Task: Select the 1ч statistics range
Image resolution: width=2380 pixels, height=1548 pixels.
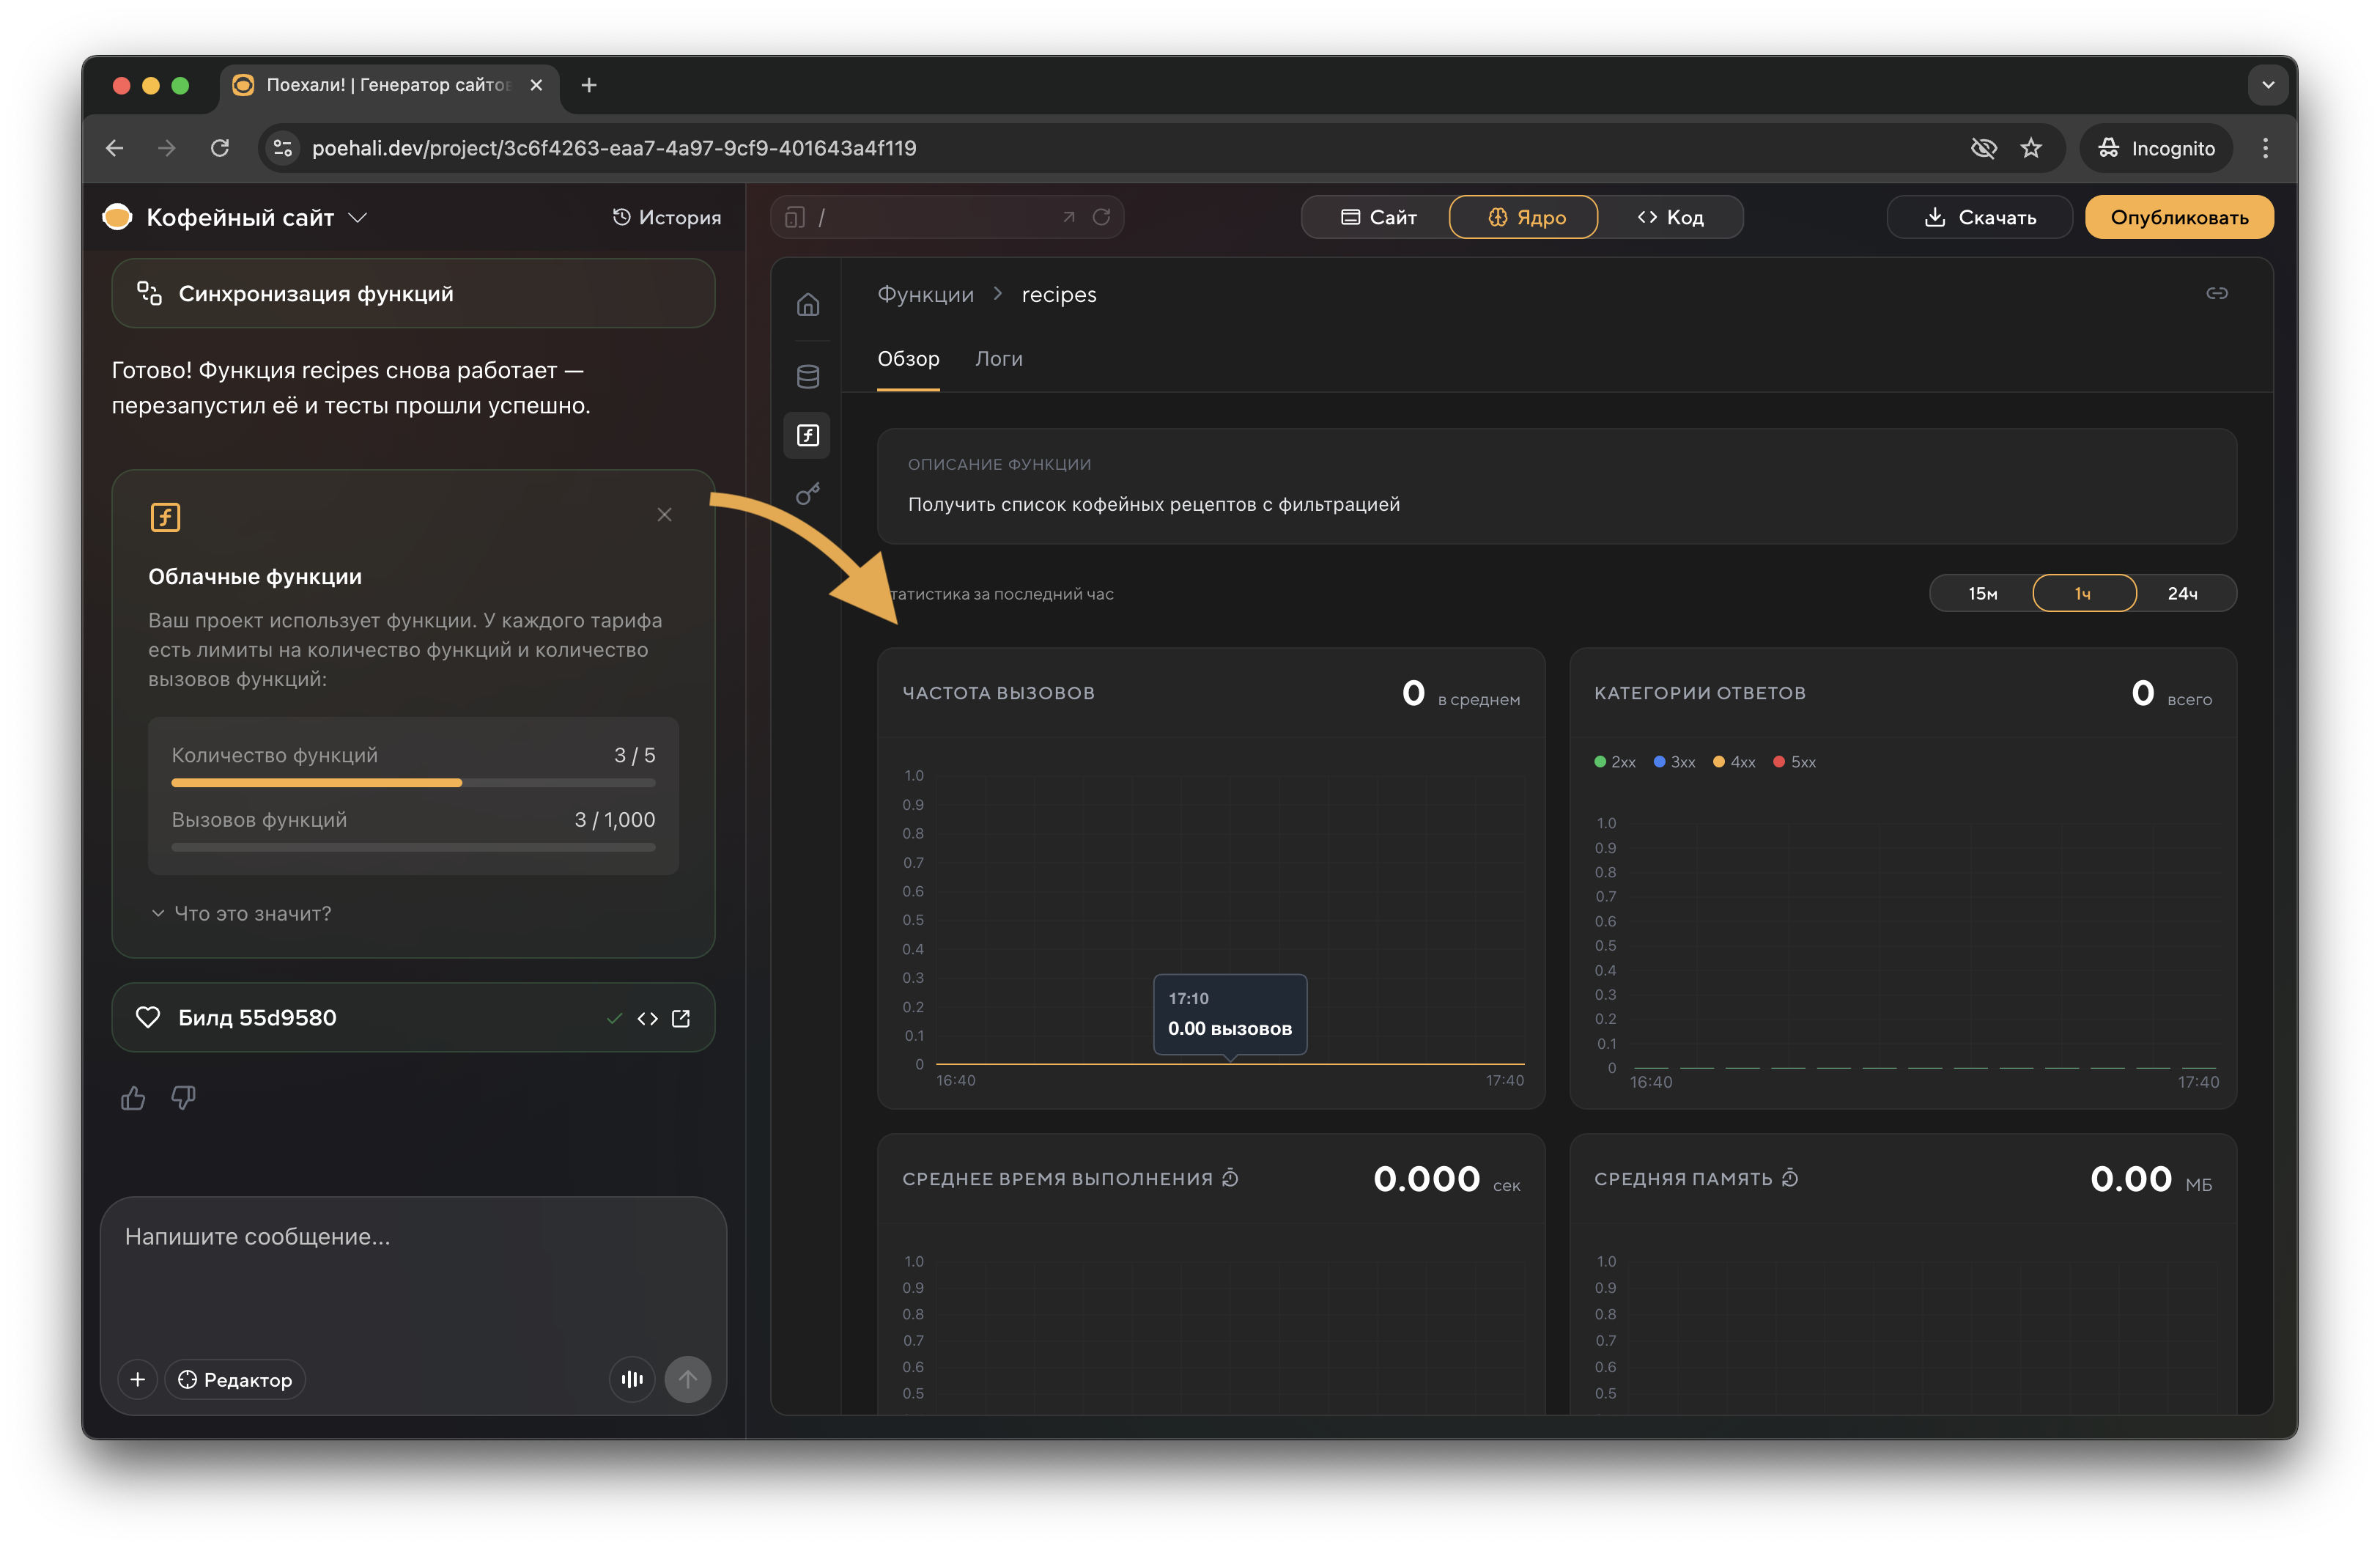Action: pos(2083,593)
